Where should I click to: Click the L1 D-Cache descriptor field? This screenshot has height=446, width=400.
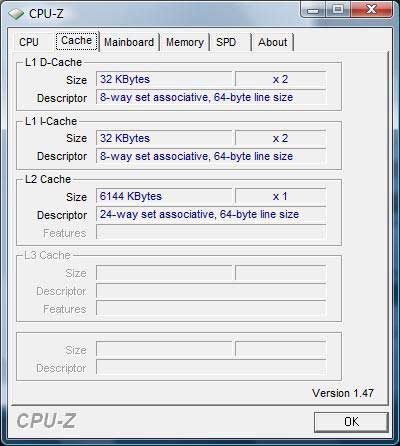click(x=211, y=97)
